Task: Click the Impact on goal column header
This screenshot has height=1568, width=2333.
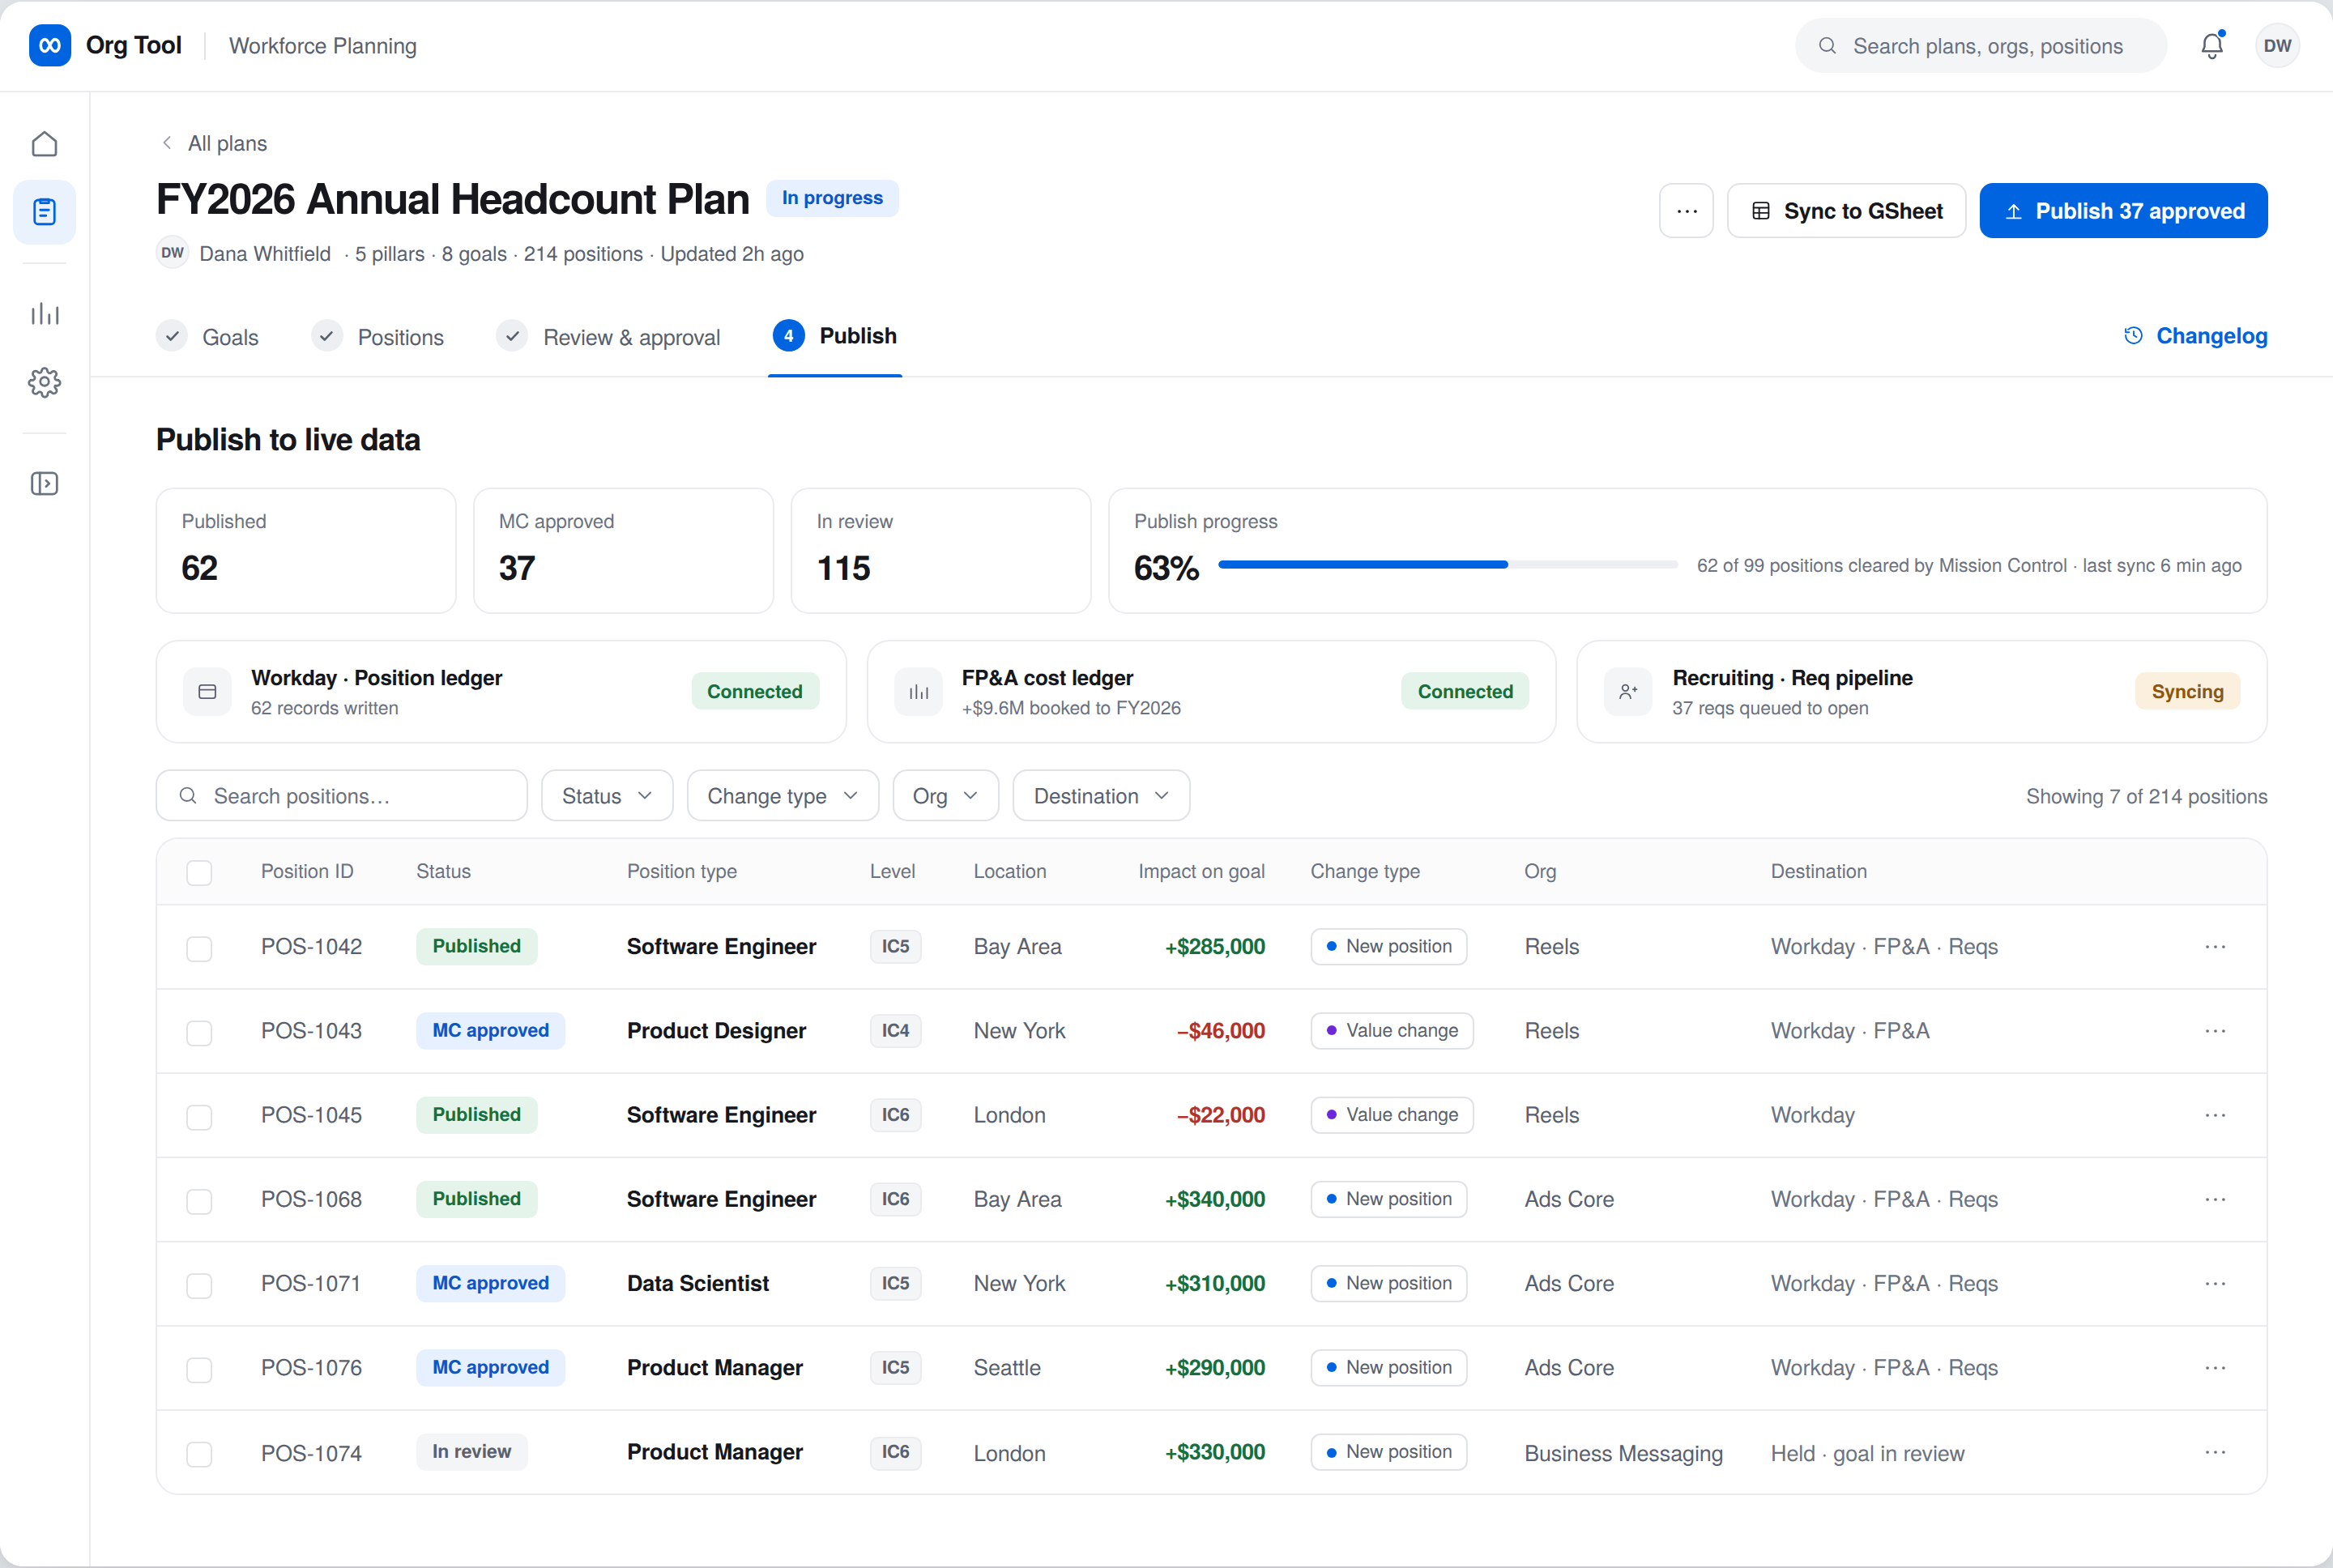Action: (1201, 872)
